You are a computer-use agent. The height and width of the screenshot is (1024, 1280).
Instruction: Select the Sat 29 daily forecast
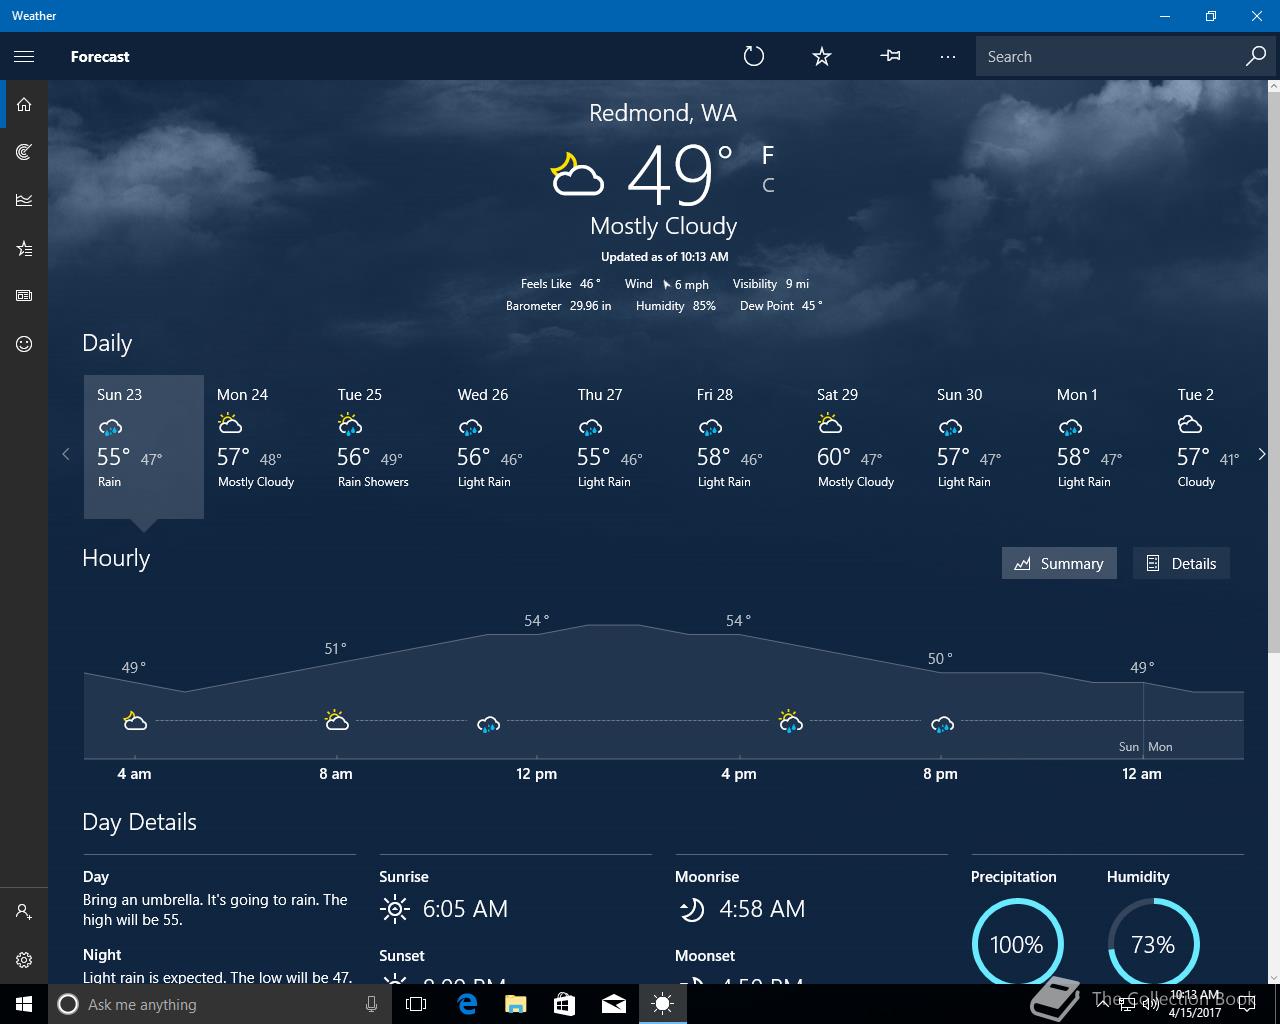pyautogui.click(x=864, y=447)
